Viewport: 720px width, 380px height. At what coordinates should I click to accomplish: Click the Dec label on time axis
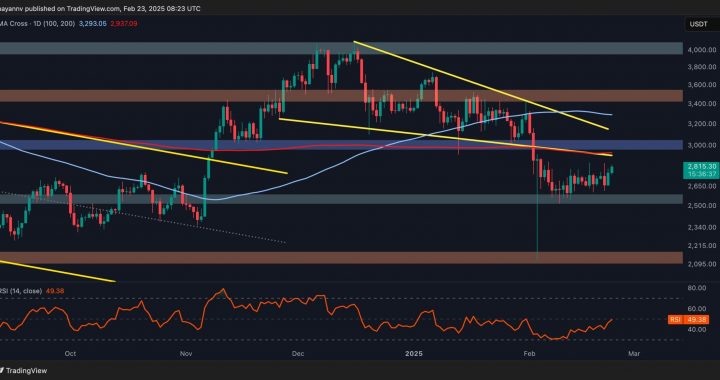click(298, 354)
